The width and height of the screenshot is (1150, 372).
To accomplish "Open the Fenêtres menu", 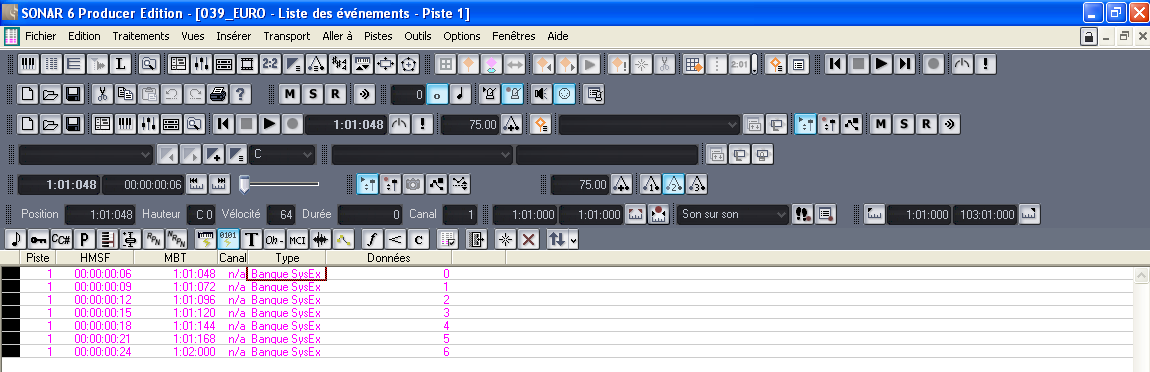I will (514, 36).
